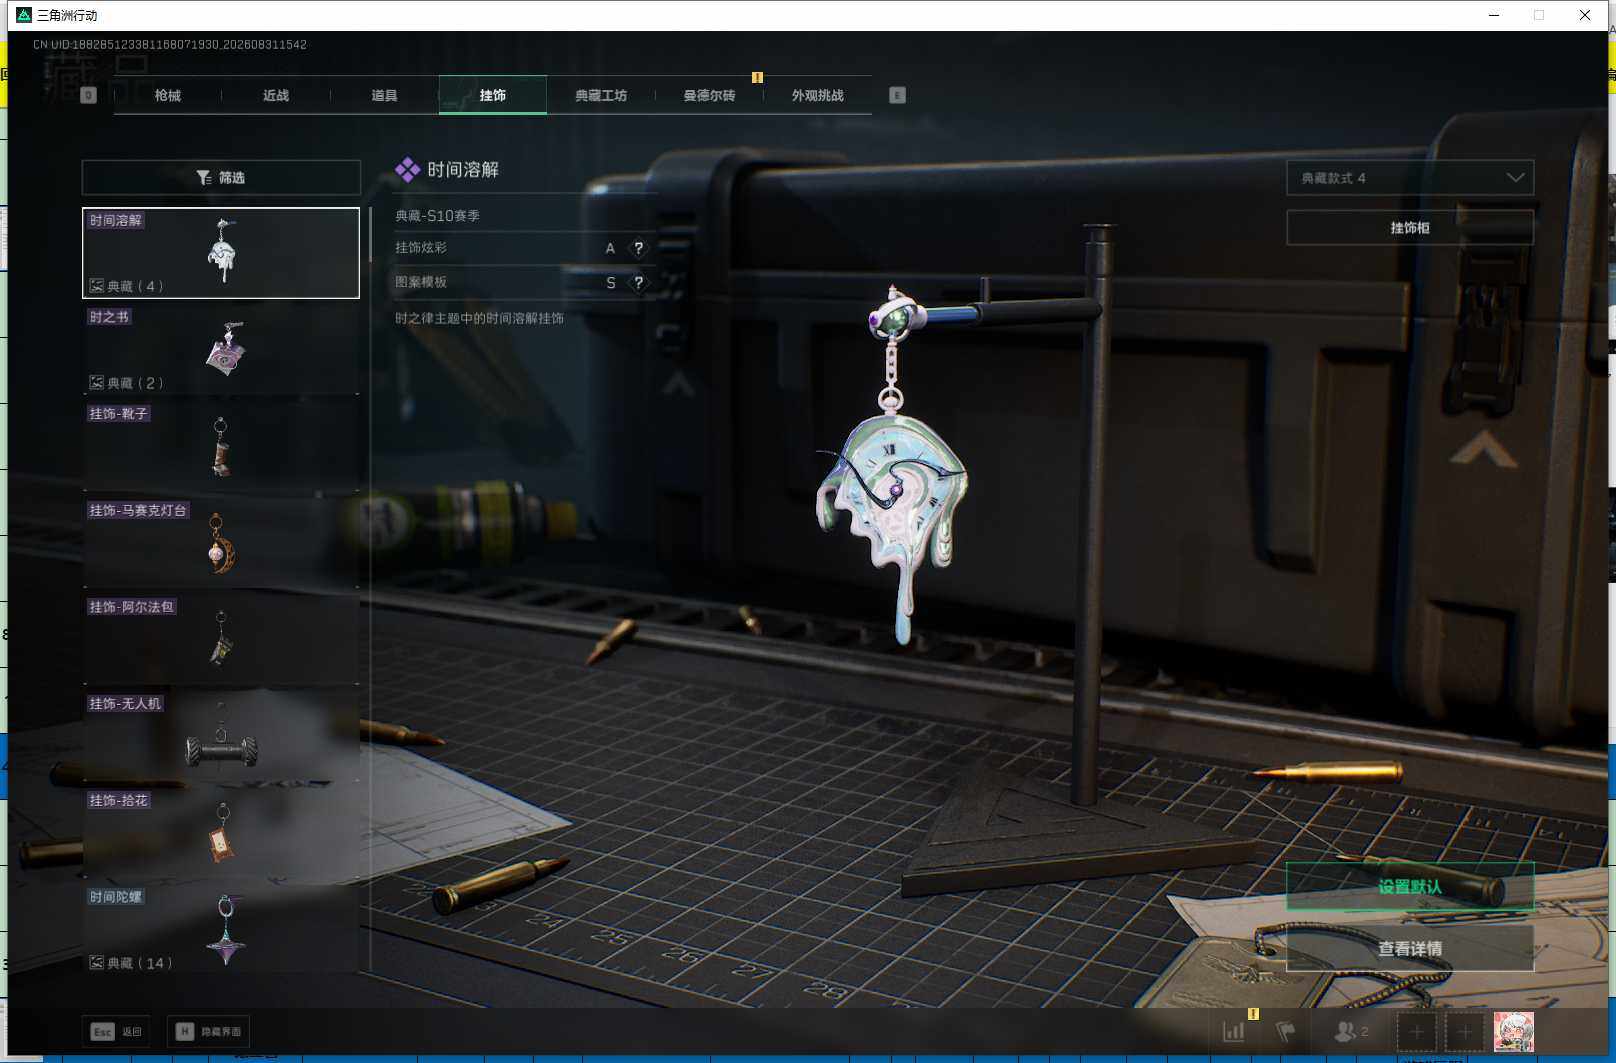Click the H 隐藏界面 hide-interface button
Image resolution: width=1616 pixels, height=1063 pixels.
(x=208, y=1031)
